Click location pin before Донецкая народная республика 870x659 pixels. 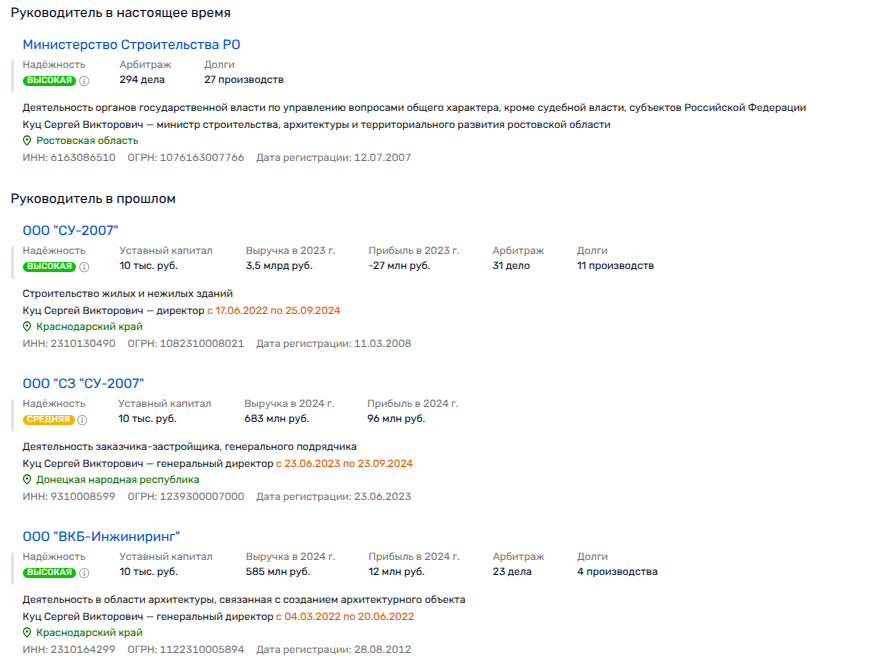pyautogui.click(x=27, y=480)
